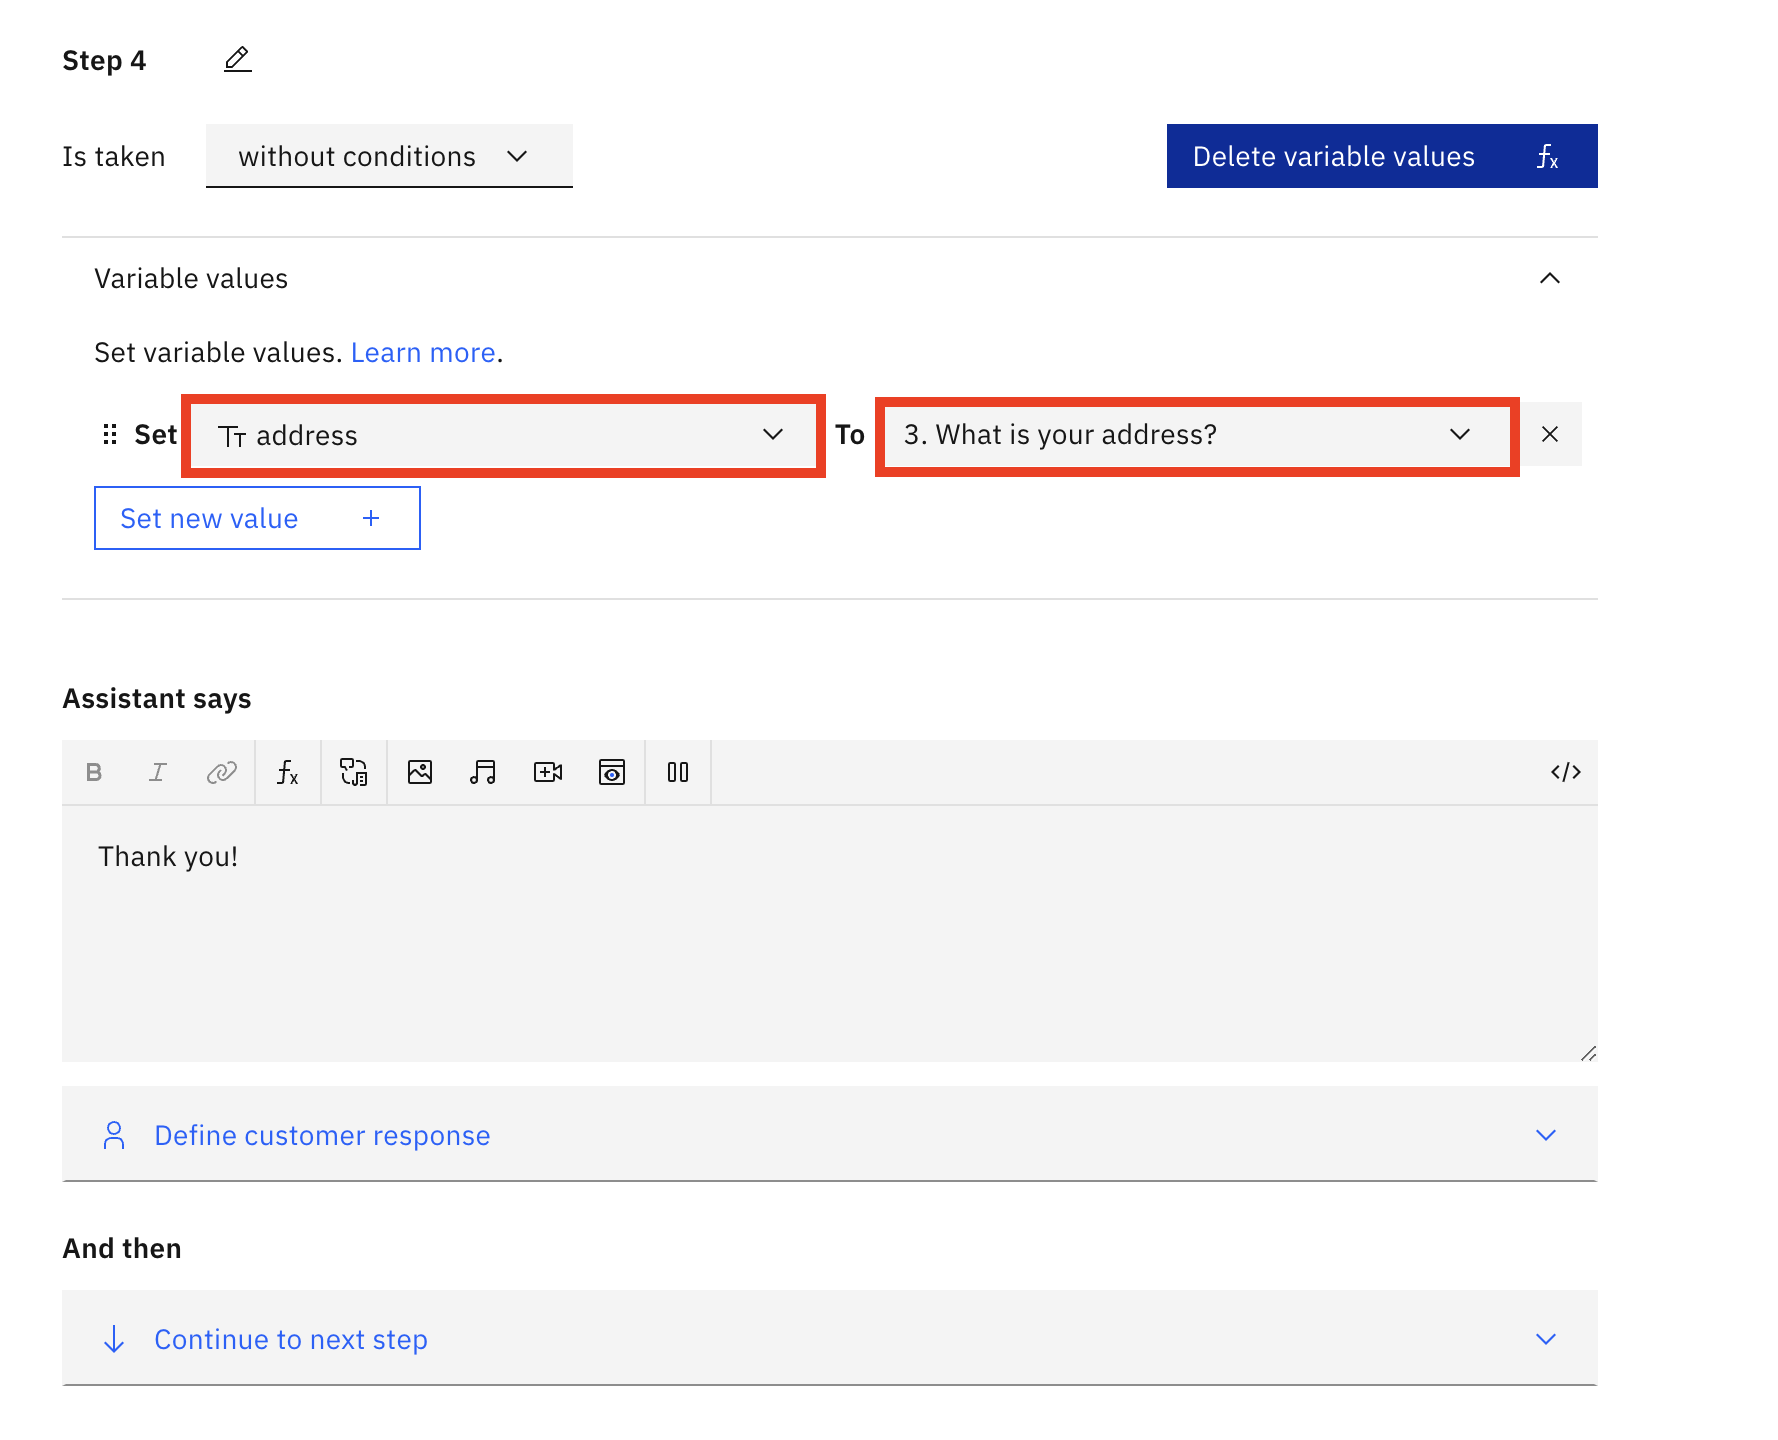Click the 'Step 4' heading text
The width and height of the screenshot is (1778, 1440).
pyautogui.click(x=104, y=61)
